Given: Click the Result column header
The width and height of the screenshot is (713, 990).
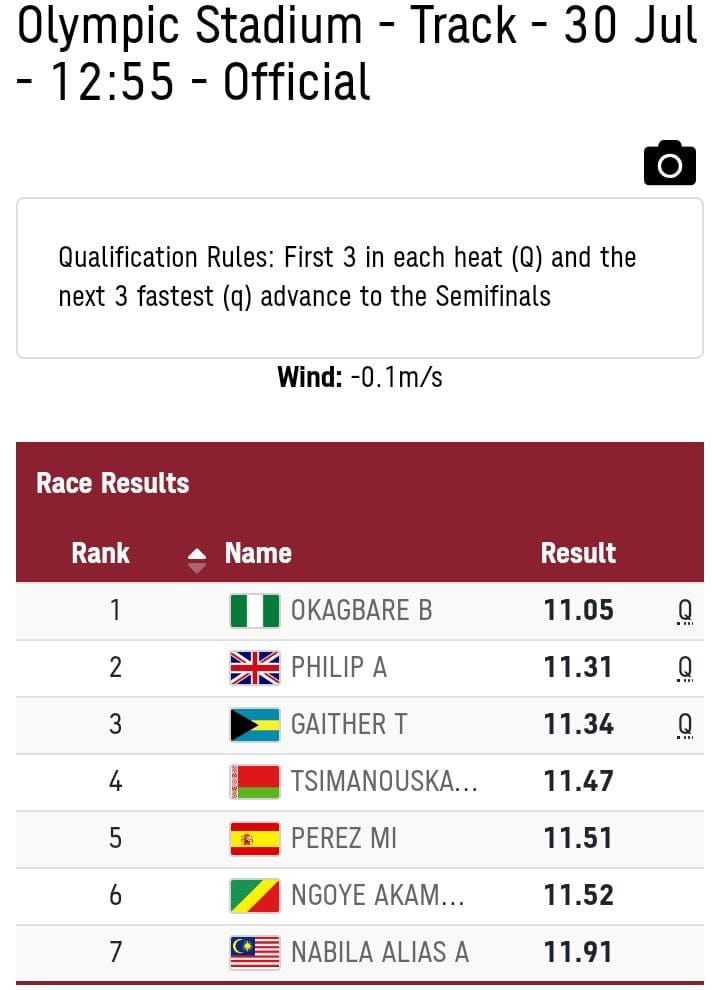Looking at the screenshot, I should pos(578,553).
